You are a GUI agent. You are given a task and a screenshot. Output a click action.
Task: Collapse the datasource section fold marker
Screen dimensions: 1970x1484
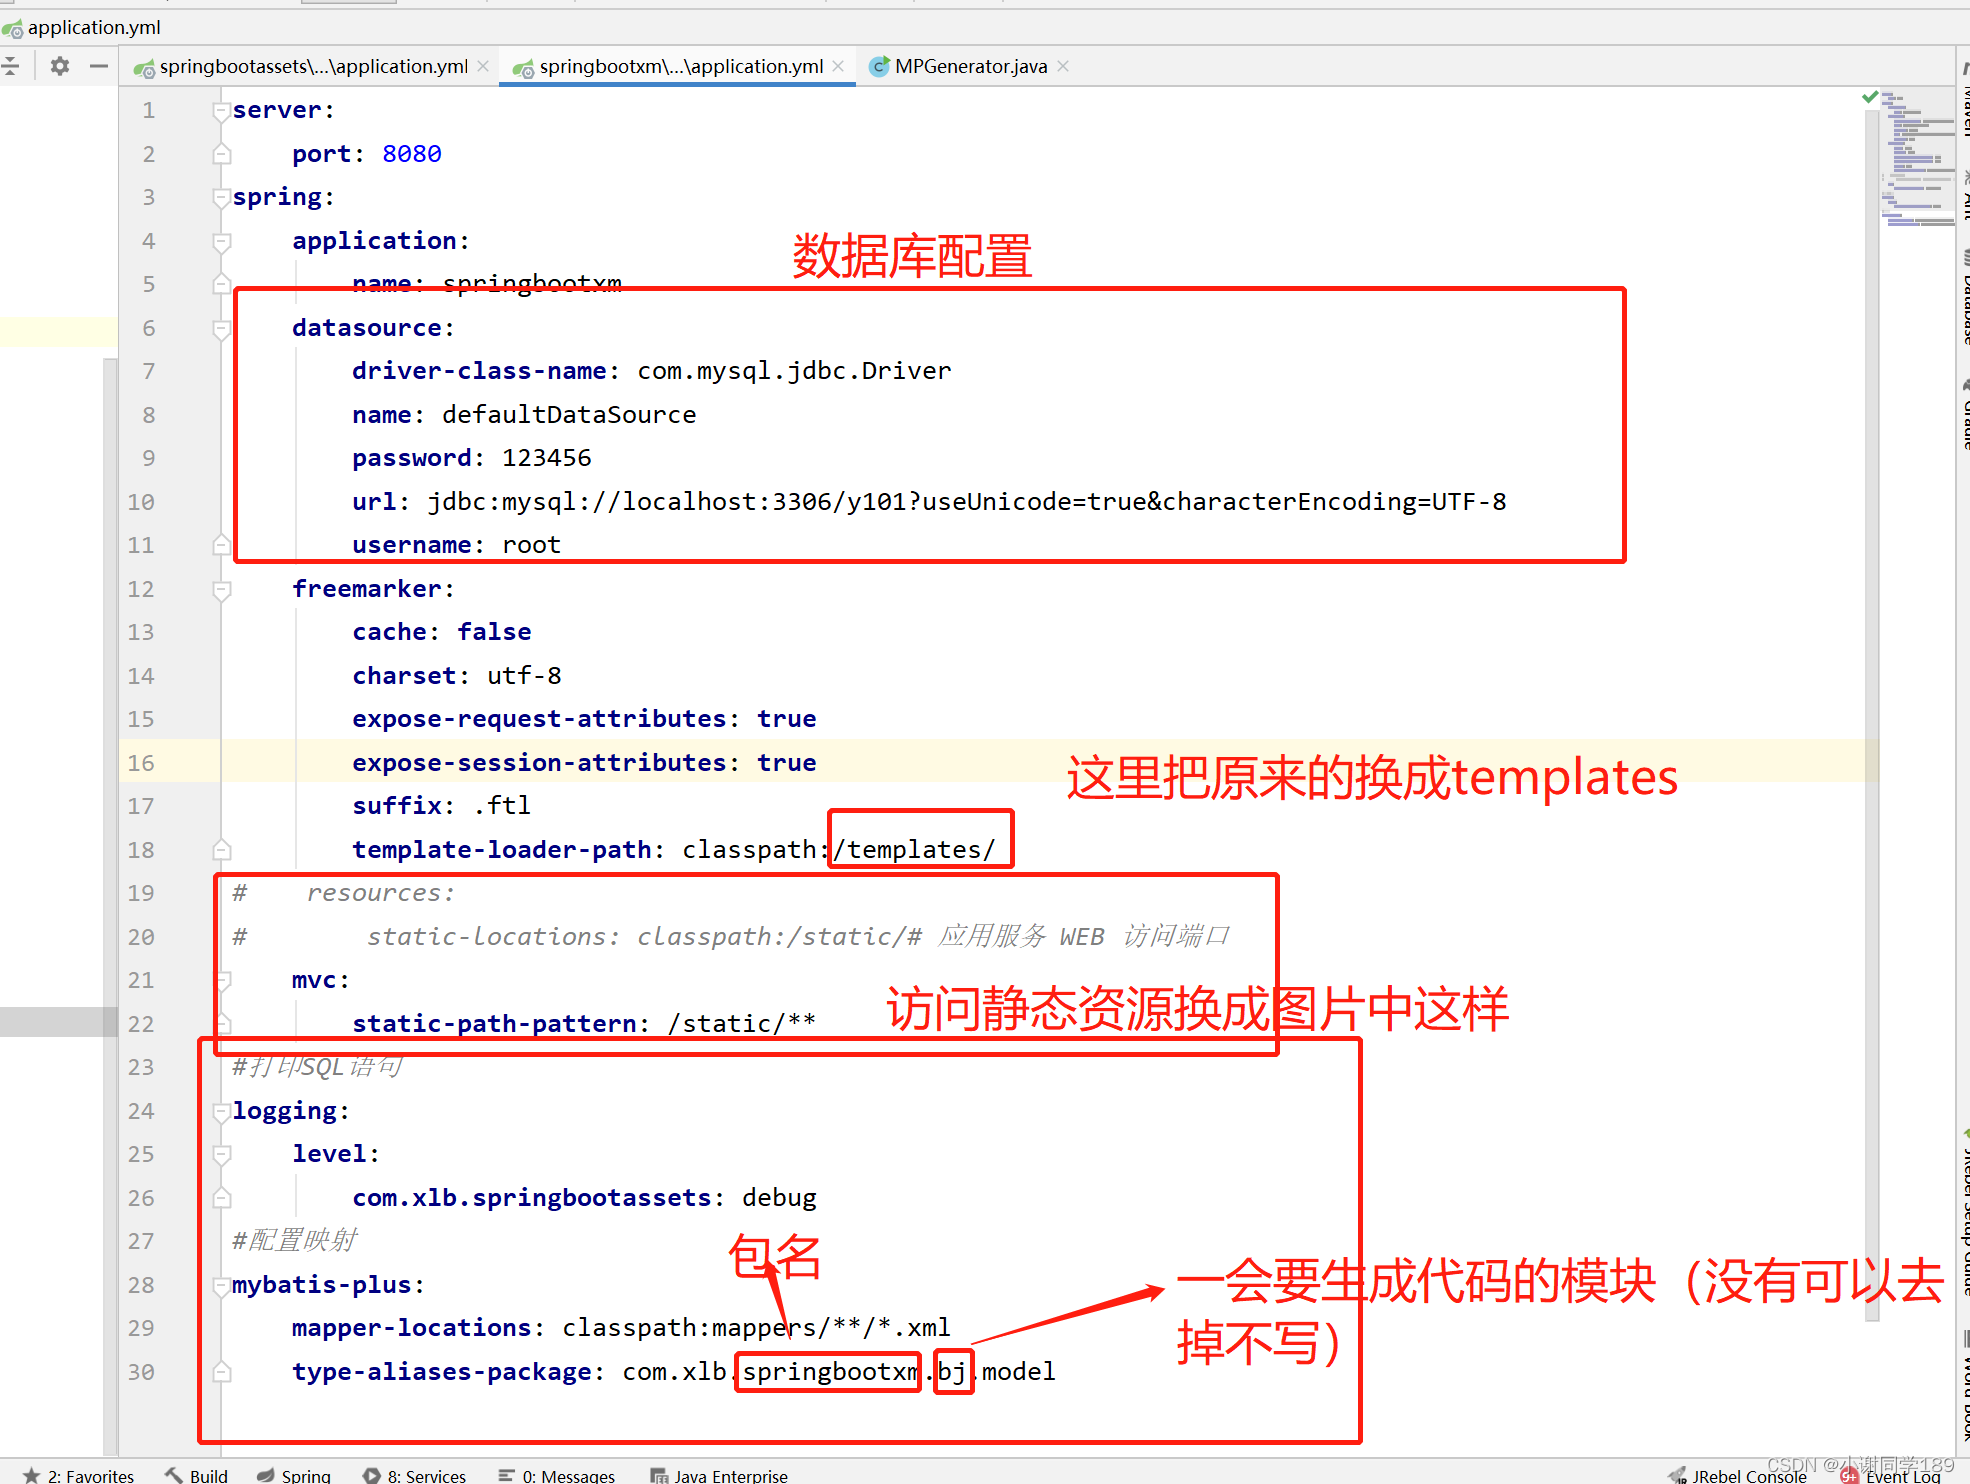click(x=222, y=328)
